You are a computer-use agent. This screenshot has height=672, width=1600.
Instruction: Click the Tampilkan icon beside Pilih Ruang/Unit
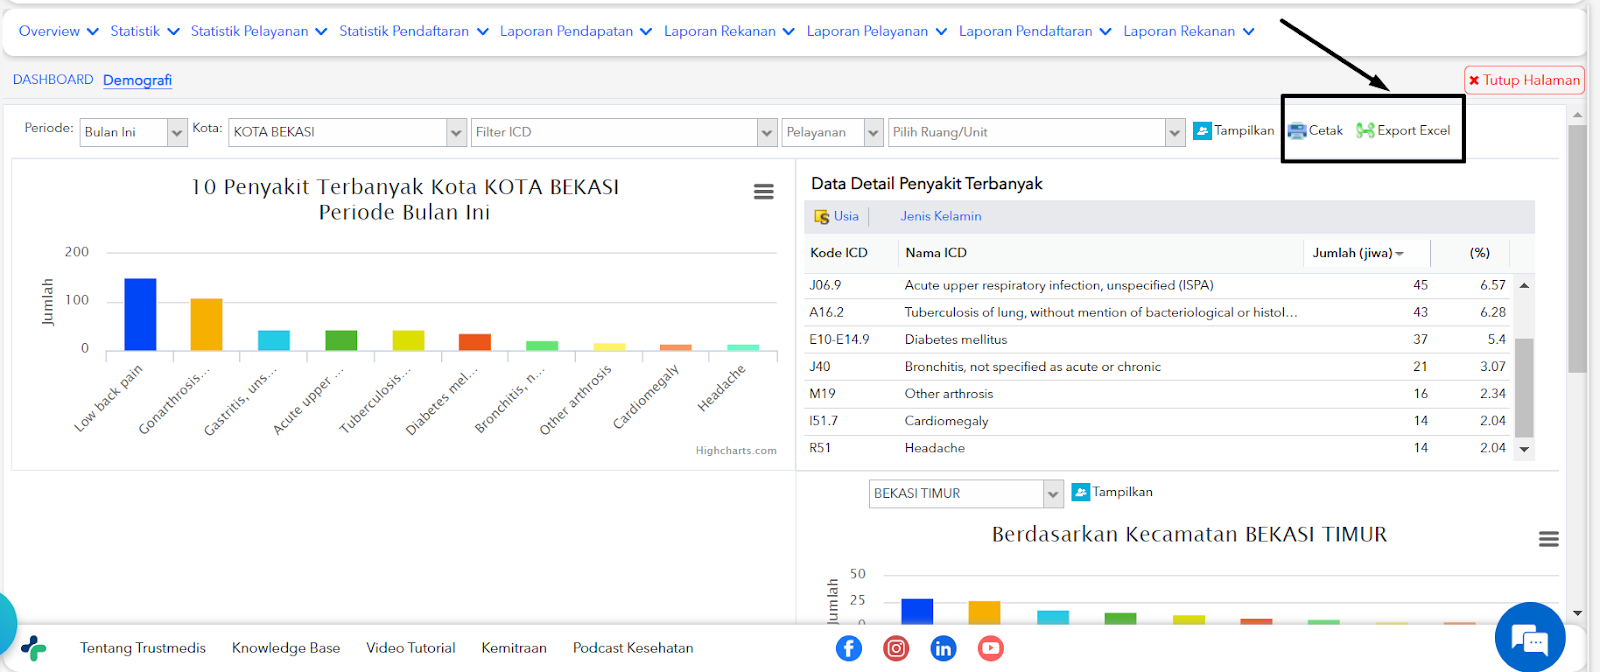(1202, 131)
